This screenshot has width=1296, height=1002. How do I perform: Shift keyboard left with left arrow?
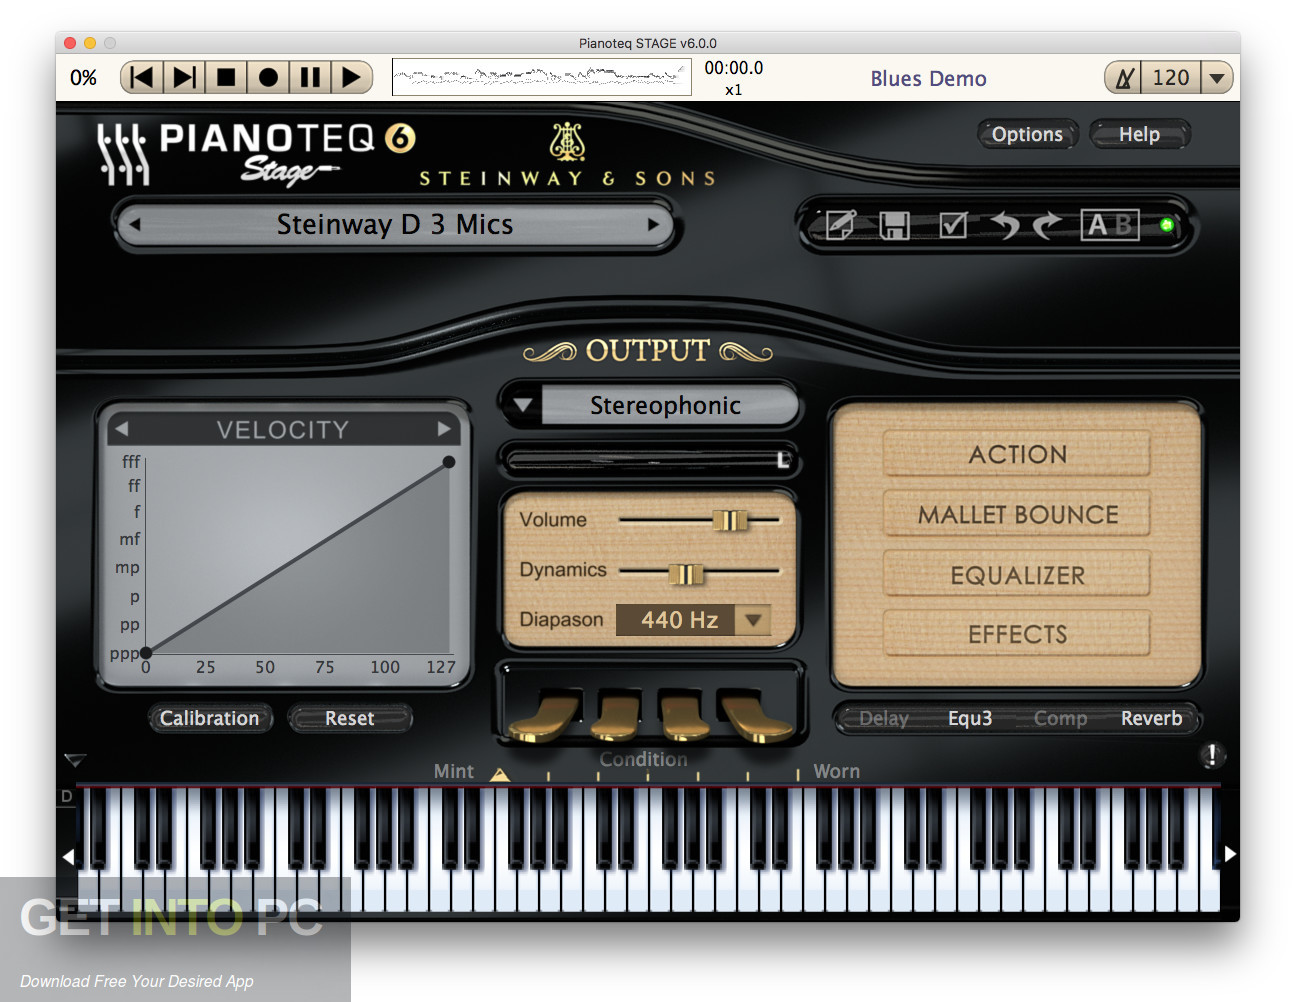[x=68, y=856]
